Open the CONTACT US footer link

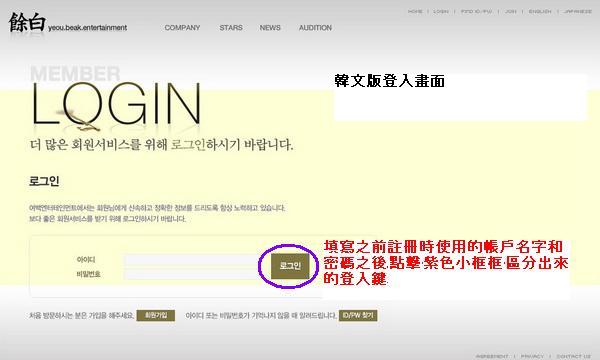574,356
